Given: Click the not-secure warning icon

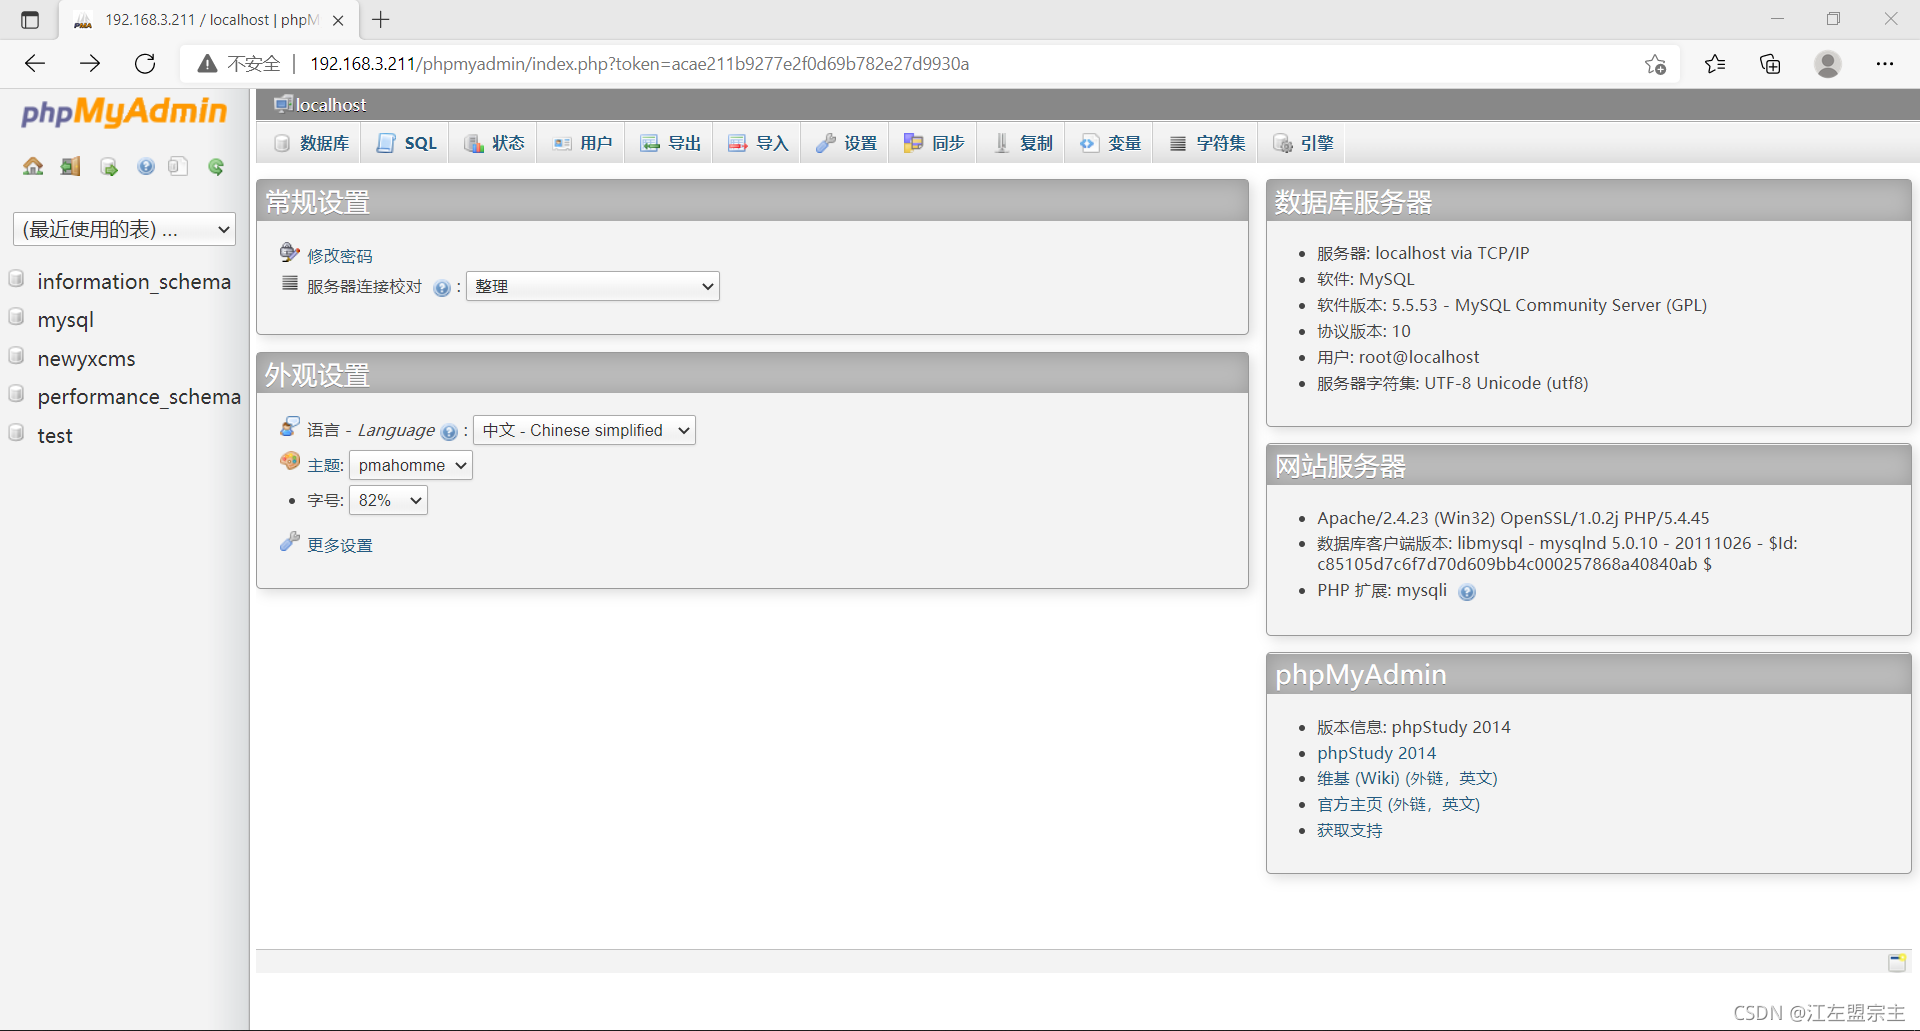Looking at the screenshot, I should pos(207,64).
